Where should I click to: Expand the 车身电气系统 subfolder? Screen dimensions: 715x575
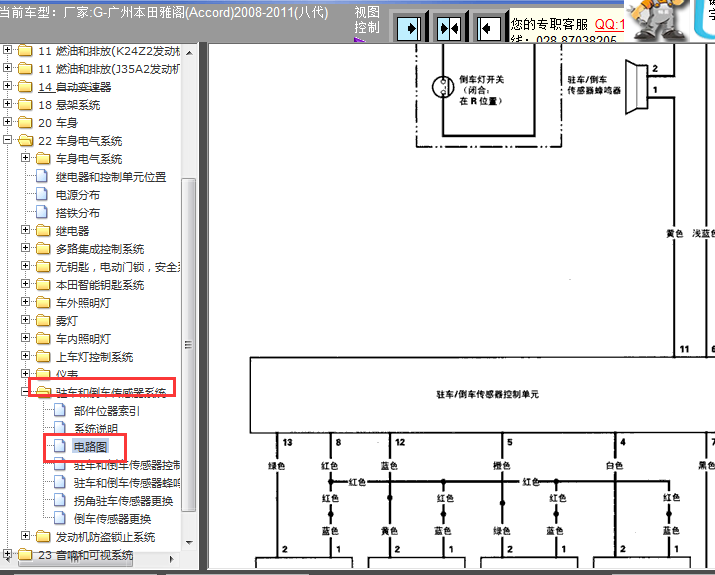[26, 158]
